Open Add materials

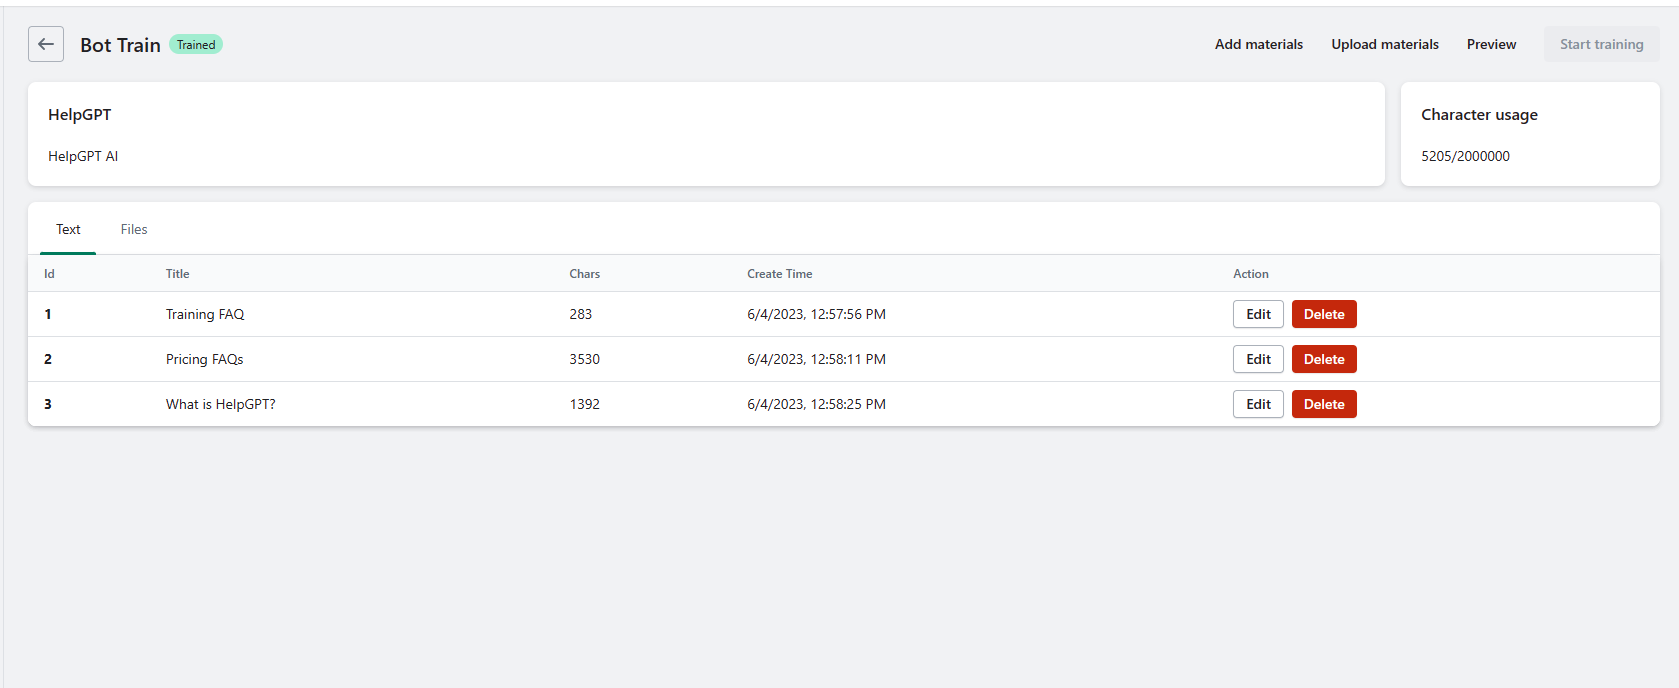coord(1258,44)
